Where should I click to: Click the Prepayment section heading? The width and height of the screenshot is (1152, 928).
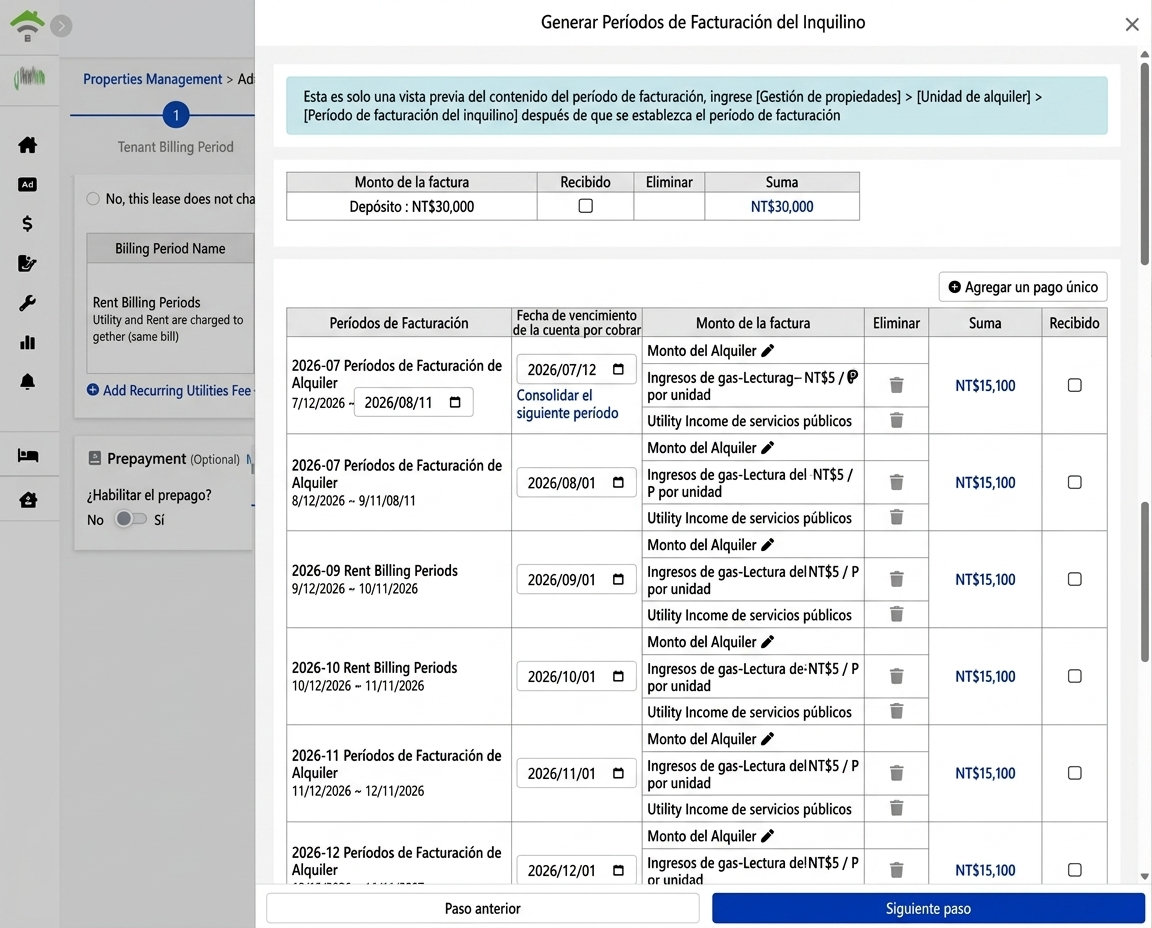[146, 458]
